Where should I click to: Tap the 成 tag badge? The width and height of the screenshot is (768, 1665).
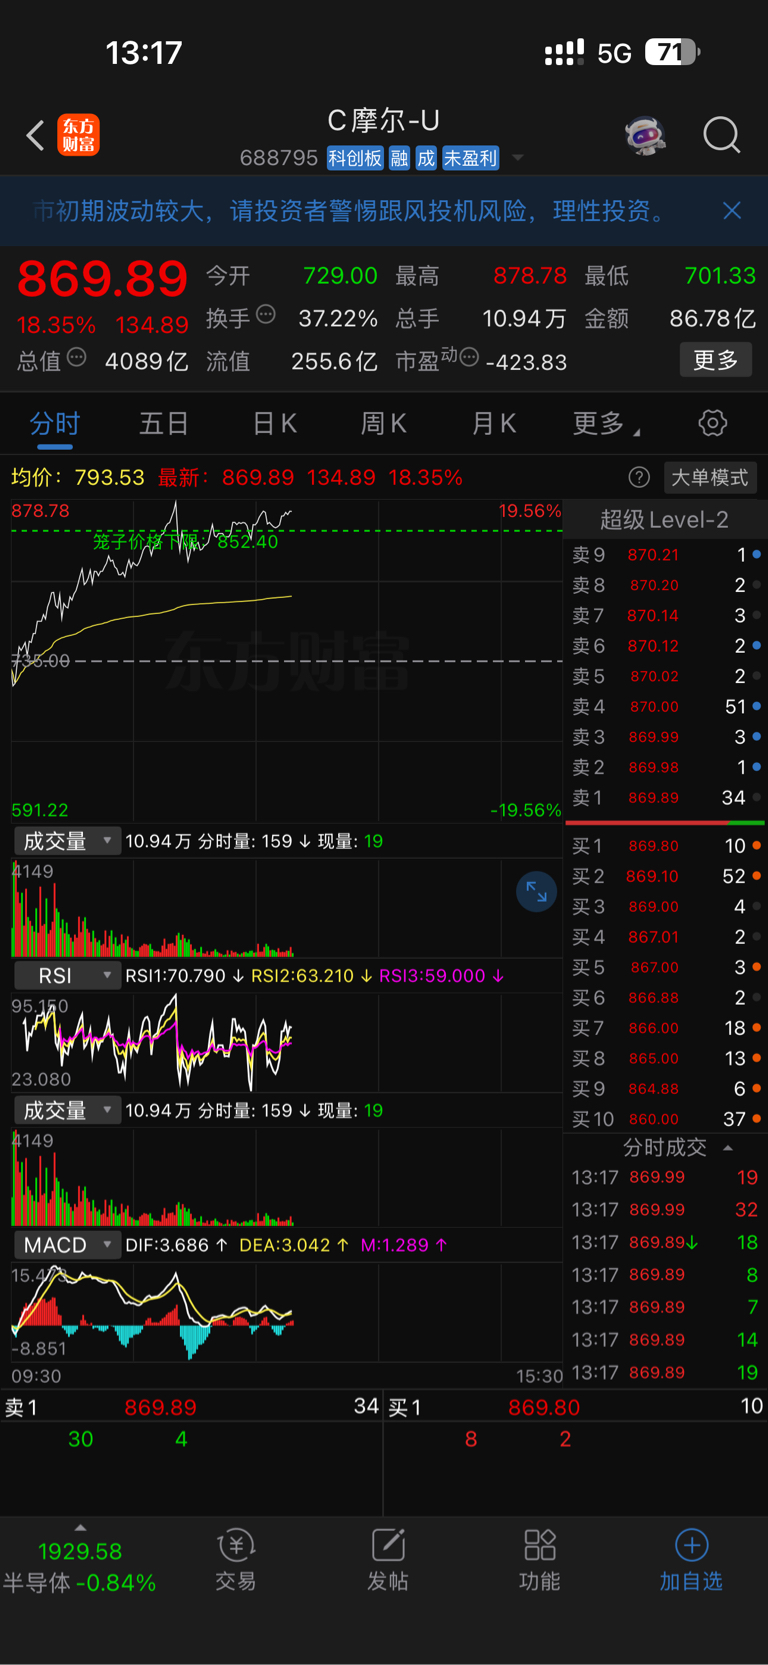427,158
